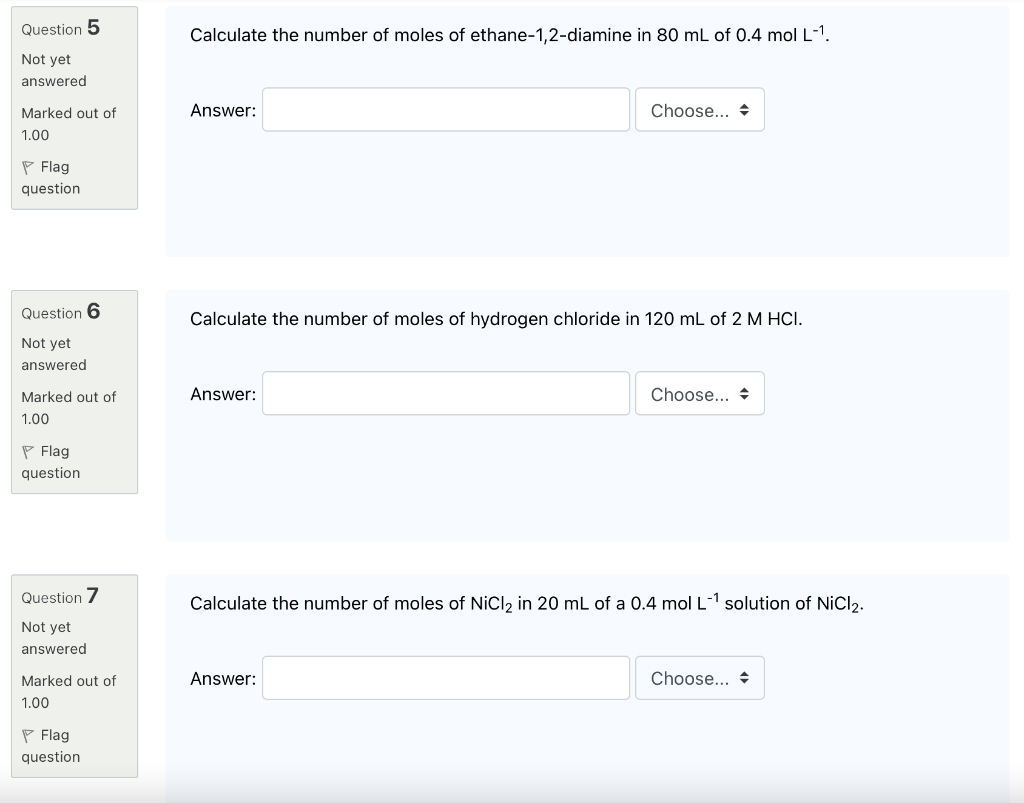Click the flag icon for Question 7

28,735
